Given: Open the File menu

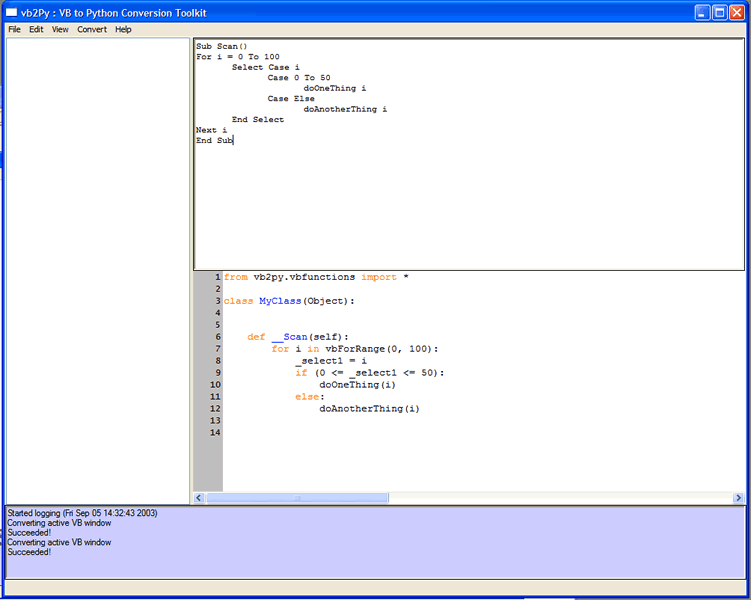Looking at the screenshot, I should click(x=14, y=29).
